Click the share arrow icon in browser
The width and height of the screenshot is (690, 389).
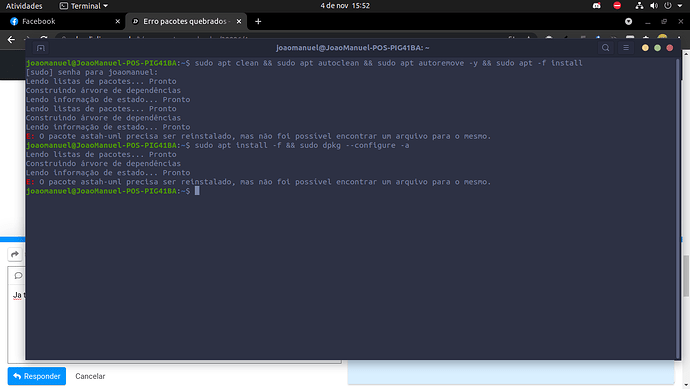click(15, 254)
